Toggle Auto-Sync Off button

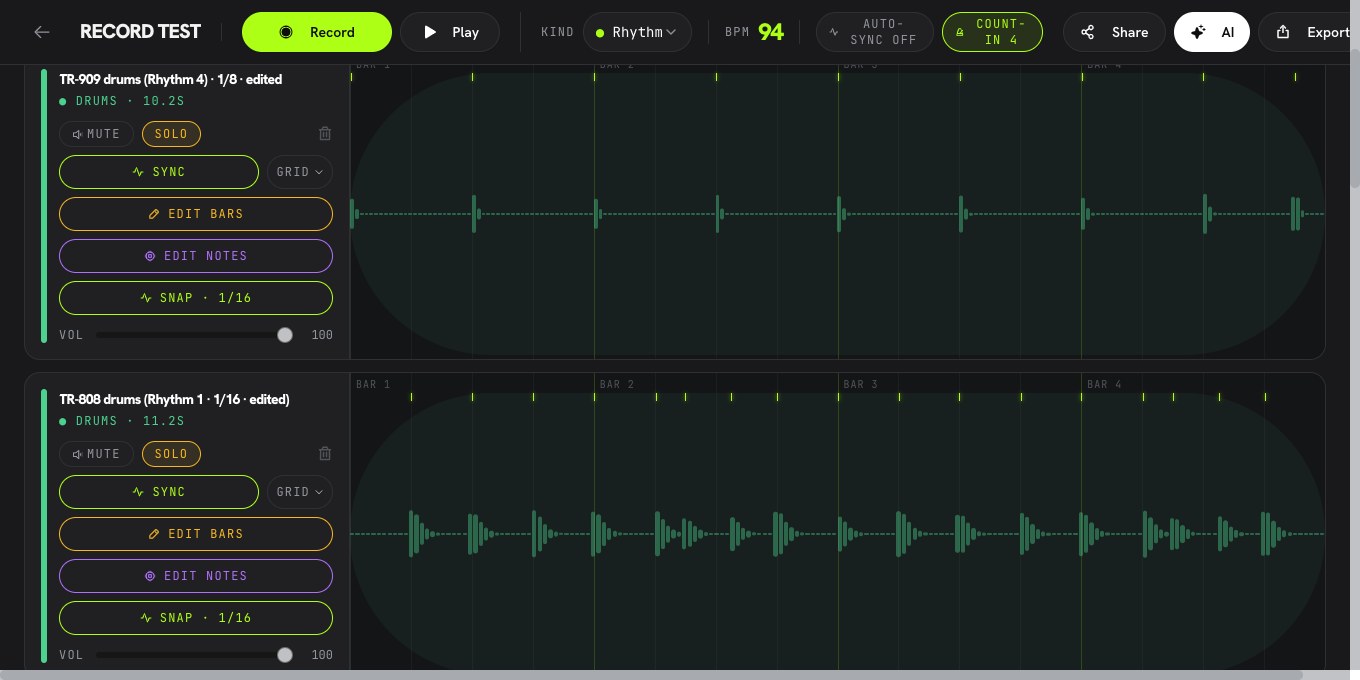coord(875,32)
